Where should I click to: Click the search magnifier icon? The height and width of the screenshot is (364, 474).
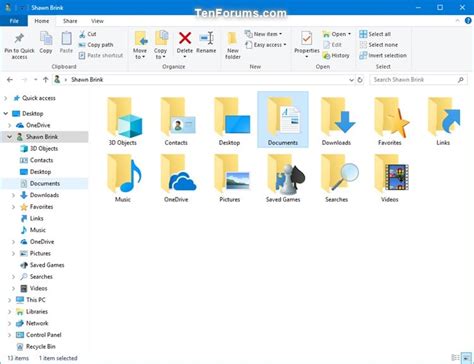pyautogui.click(x=461, y=80)
